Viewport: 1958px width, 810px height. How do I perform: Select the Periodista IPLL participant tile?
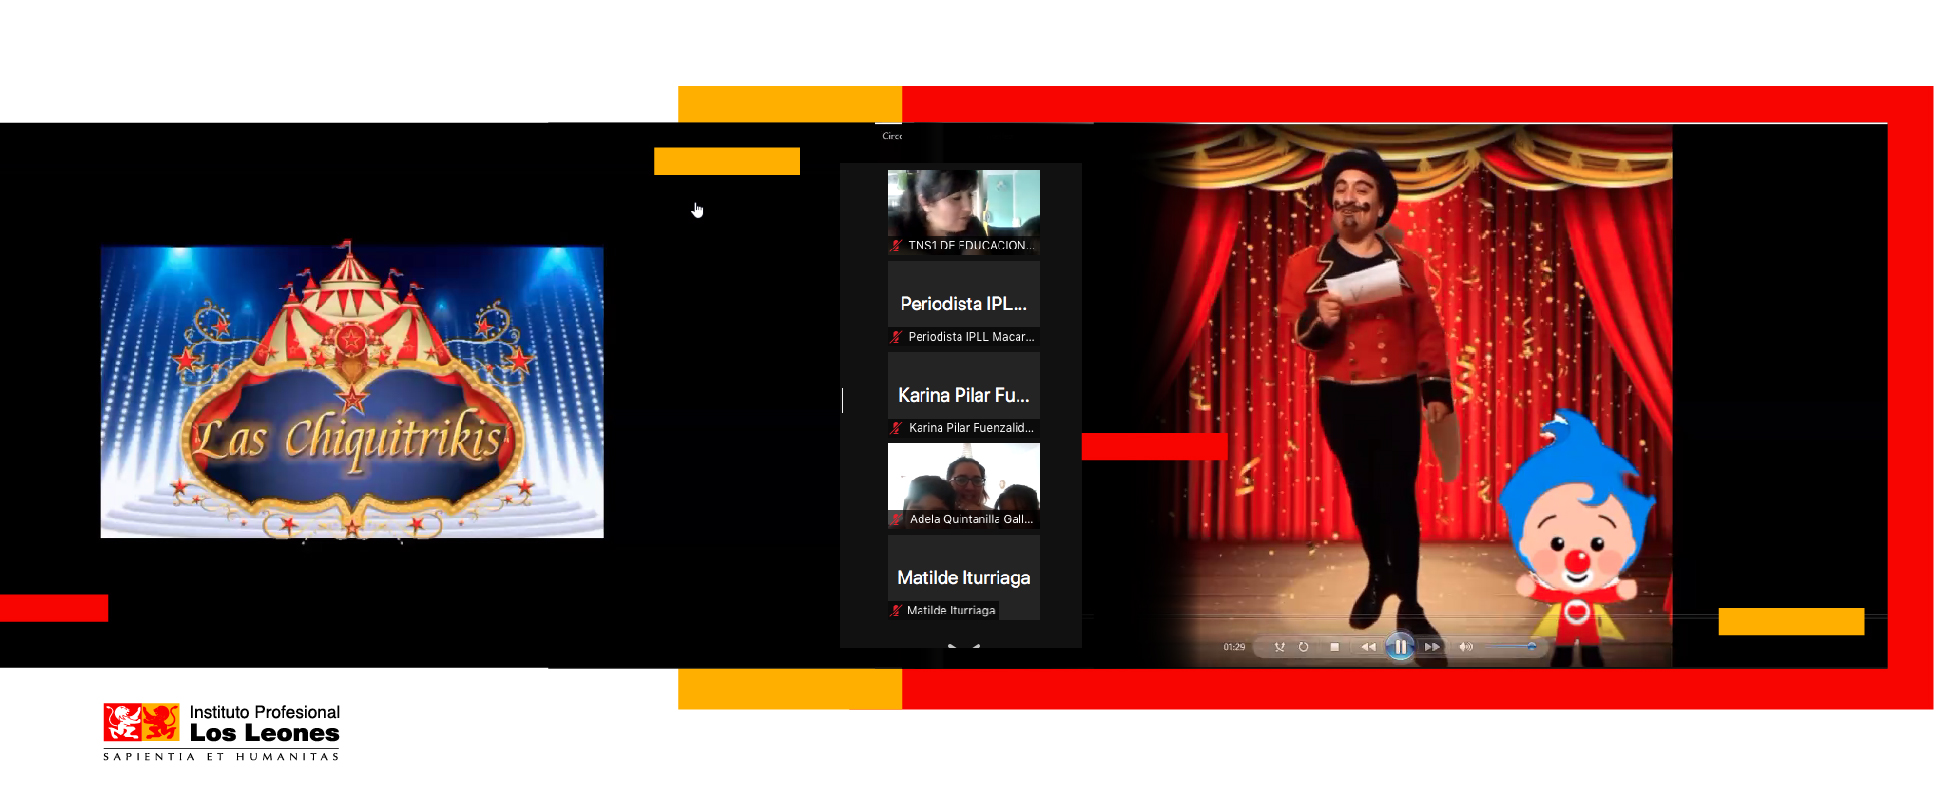point(964,304)
